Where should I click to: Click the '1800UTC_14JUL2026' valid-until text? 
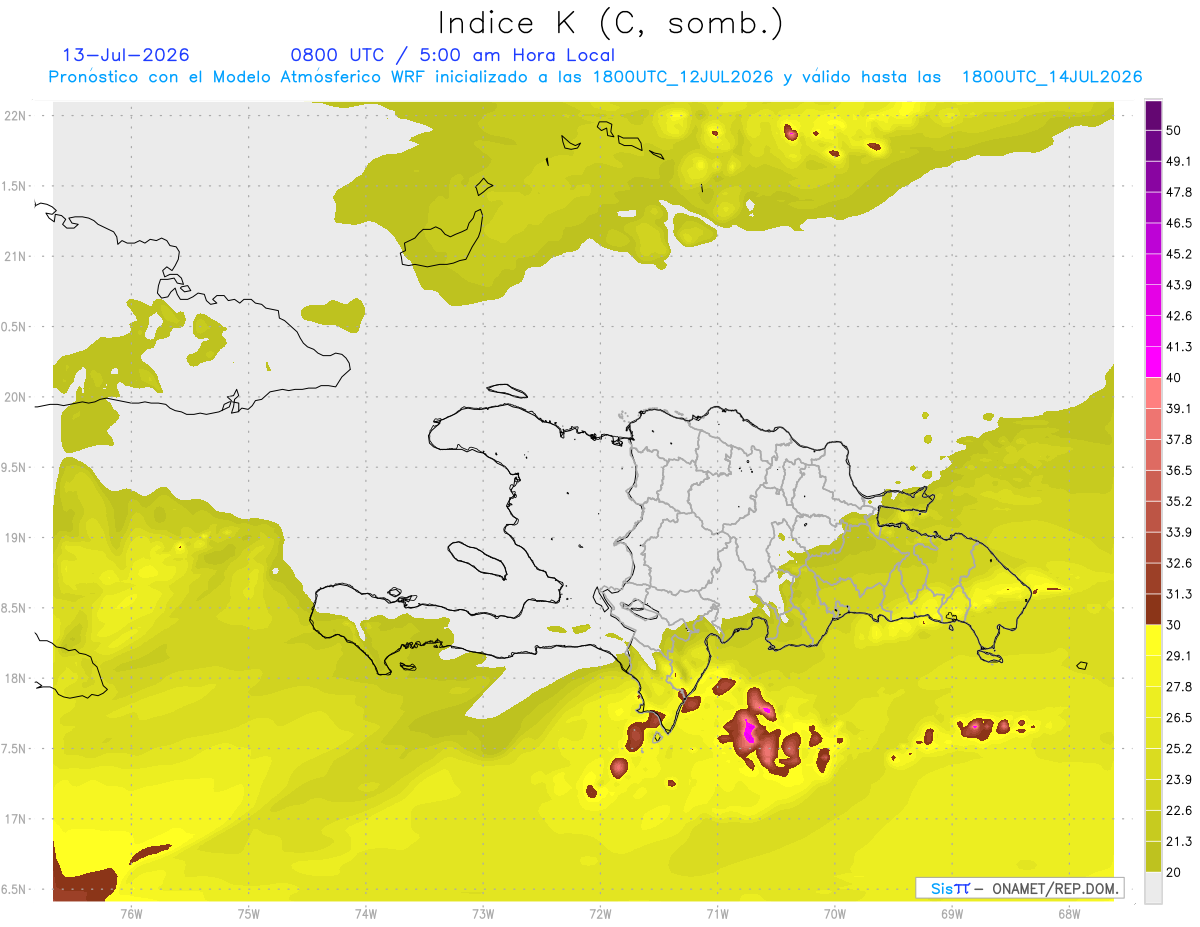(x=1051, y=77)
